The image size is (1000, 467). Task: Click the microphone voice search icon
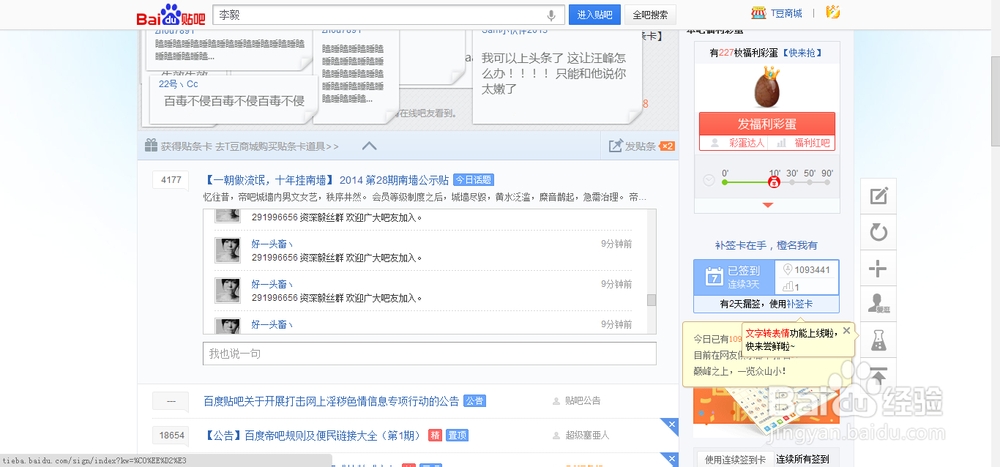(x=551, y=15)
